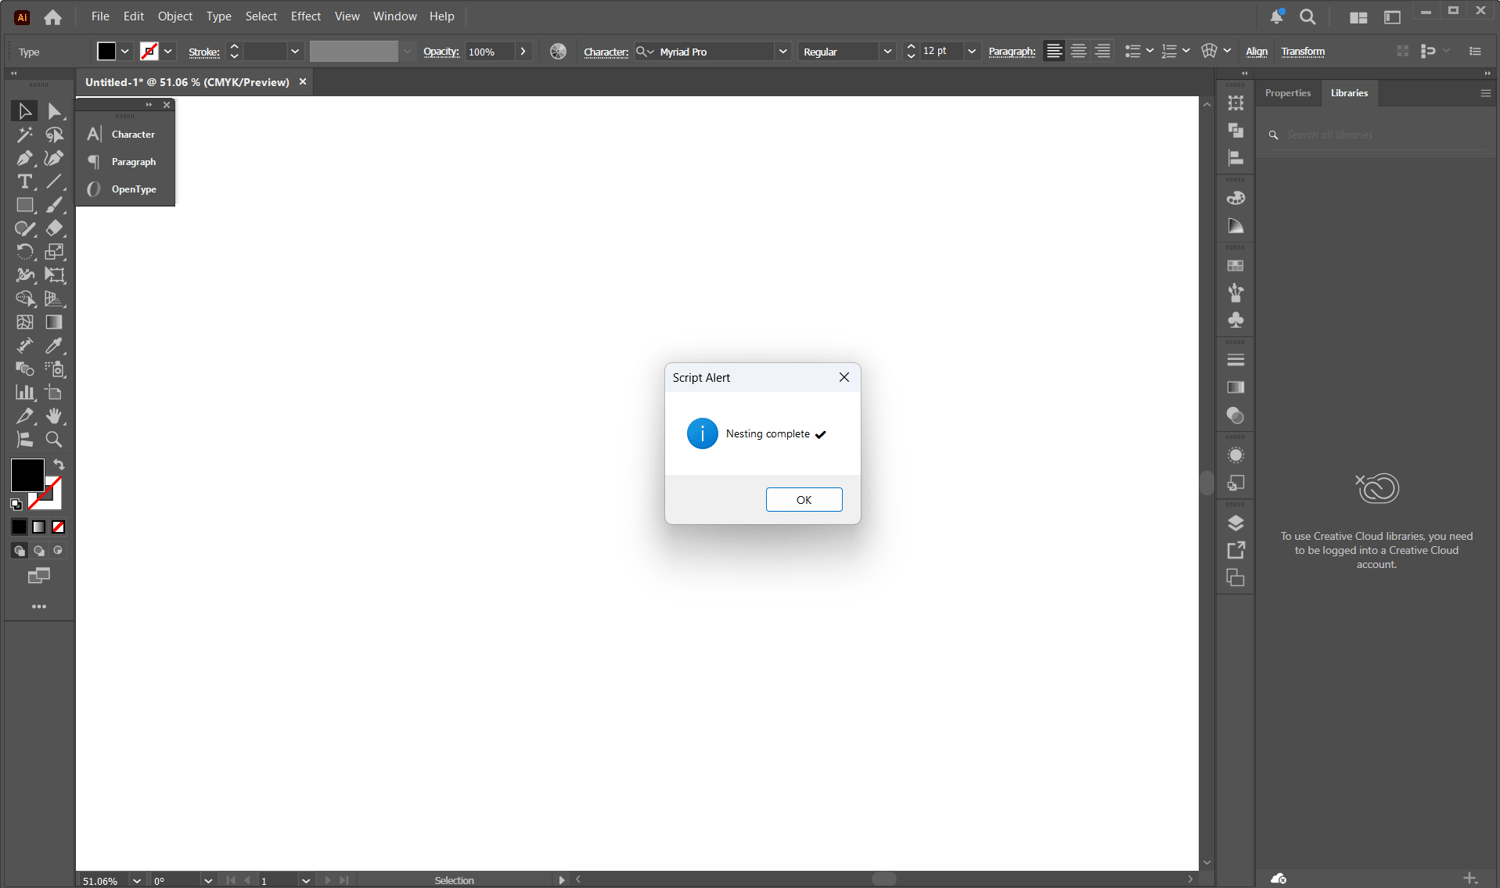Switch to the Properties tab
1500x888 pixels.
1288,93
